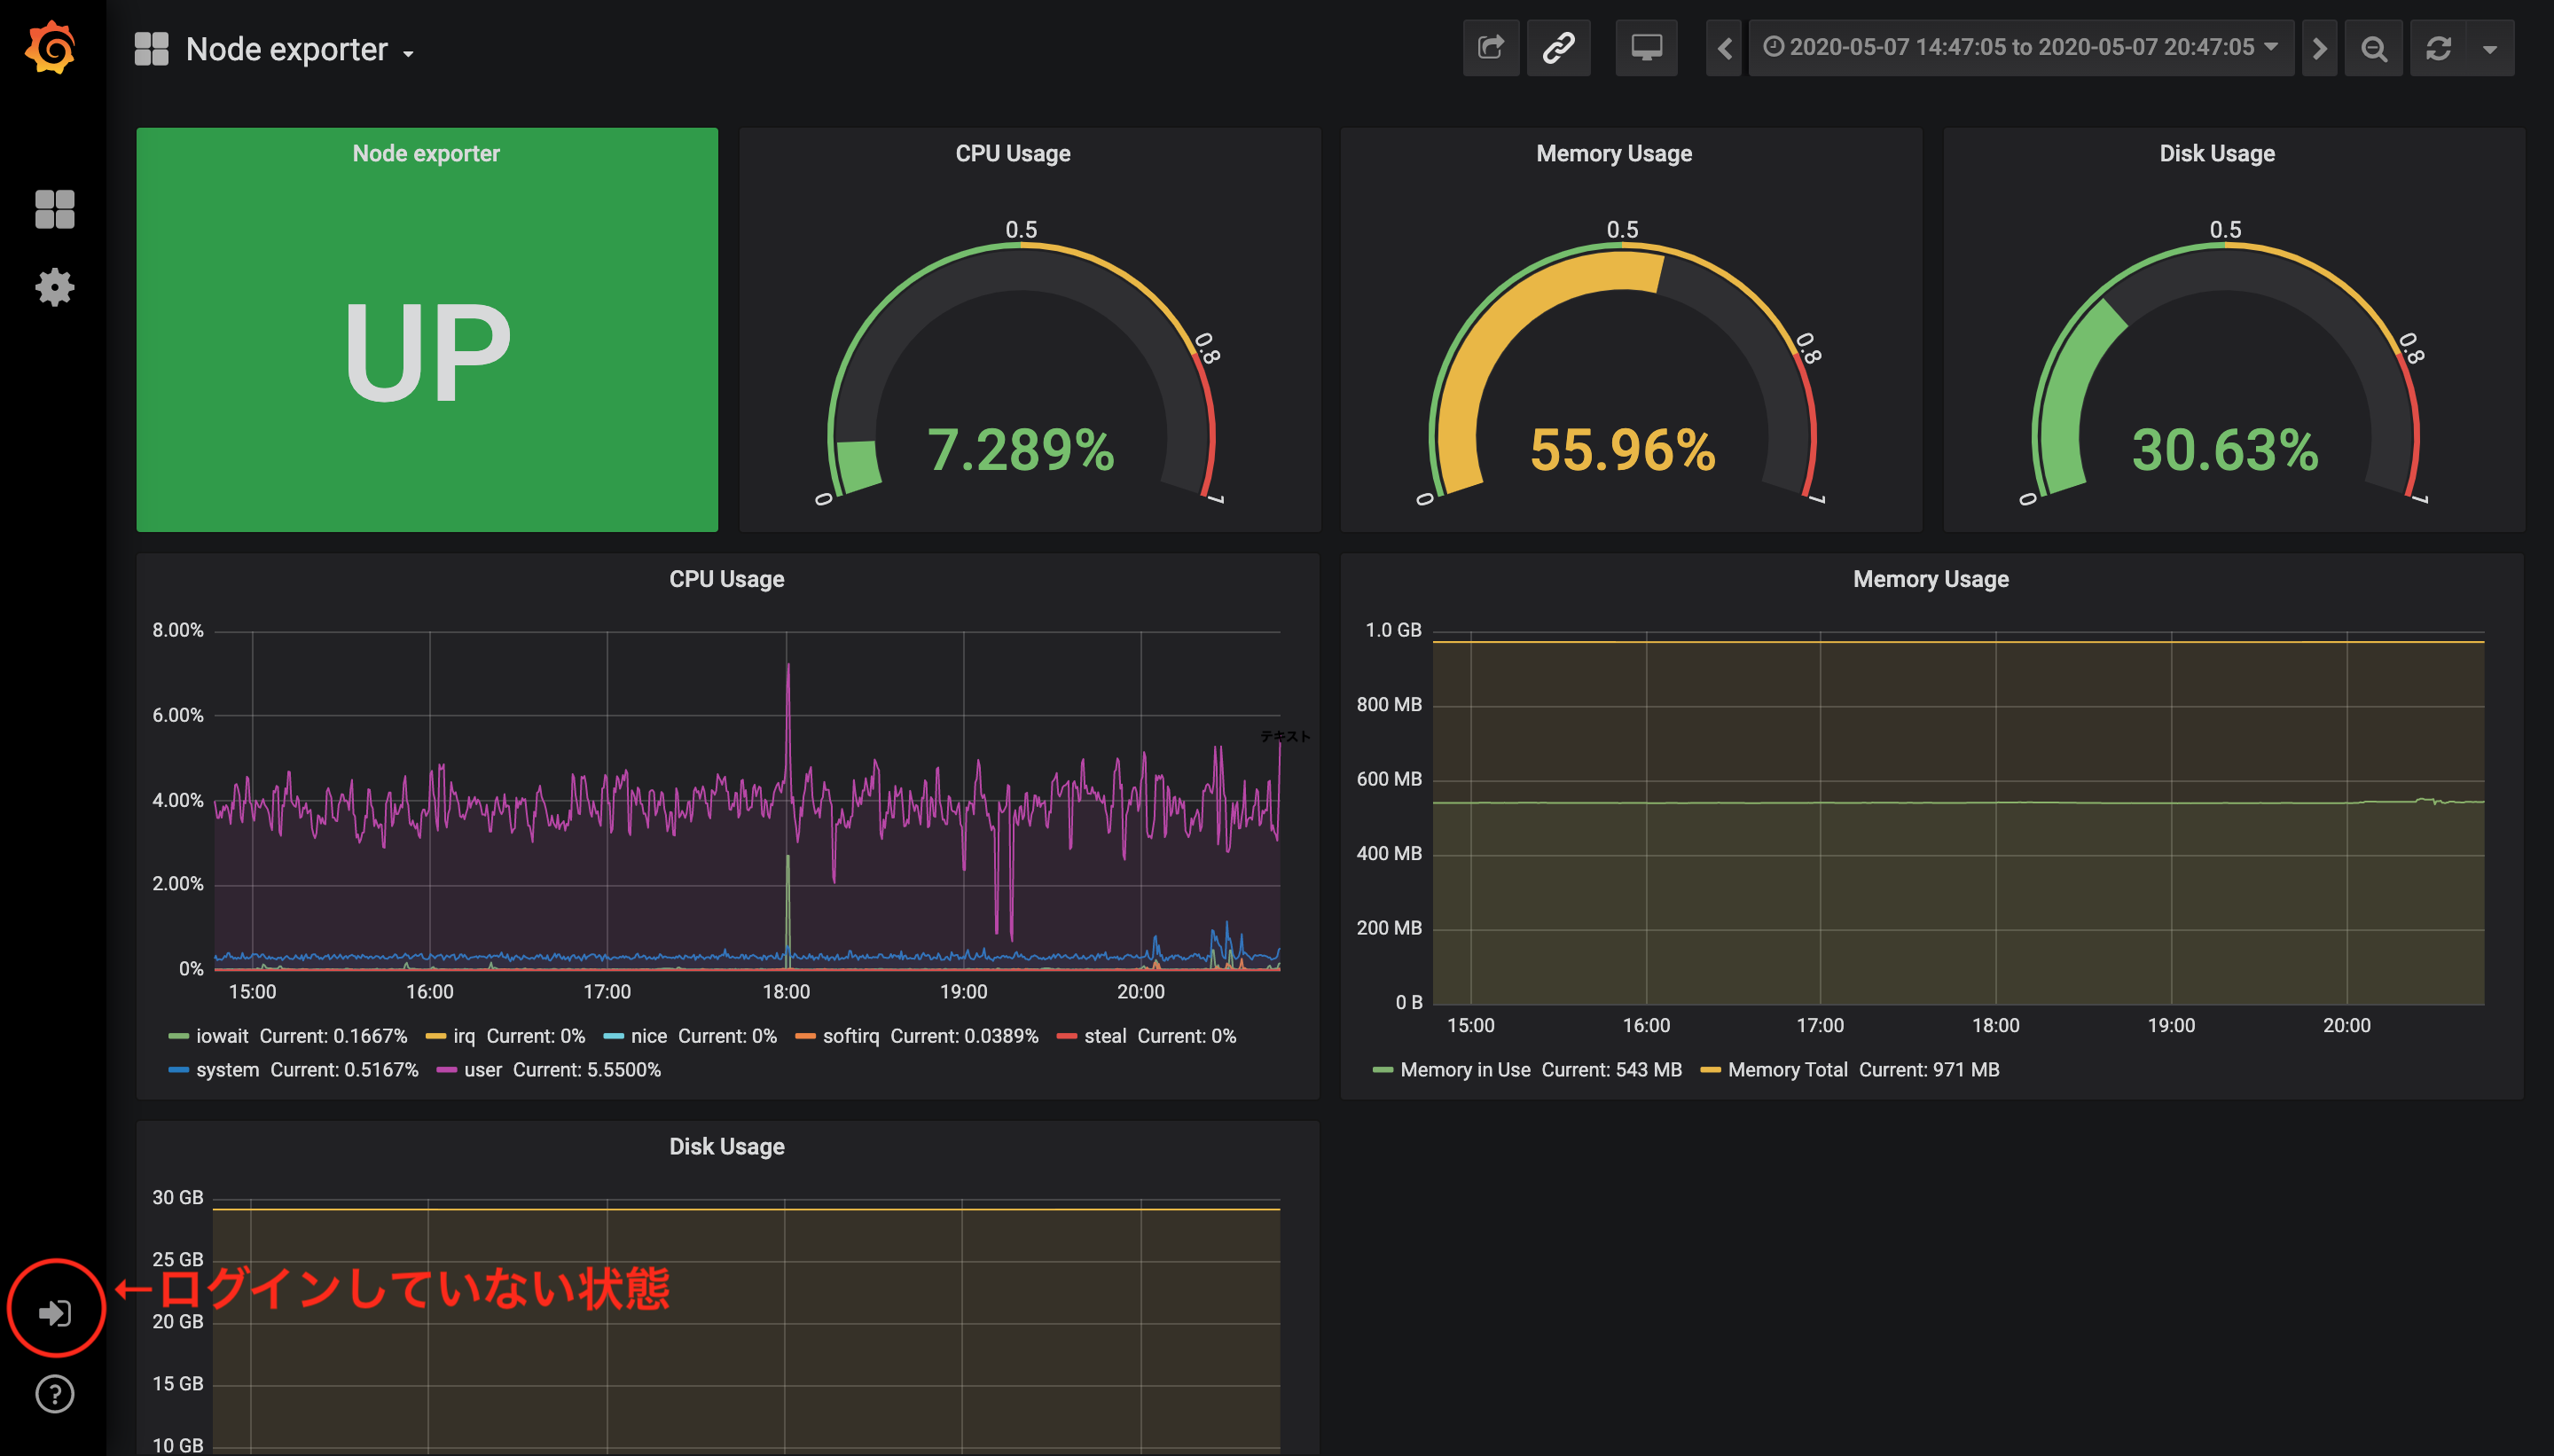Click the Memory Total legend color swatch
Screen dimensions: 2554x1456
point(1711,1070)
